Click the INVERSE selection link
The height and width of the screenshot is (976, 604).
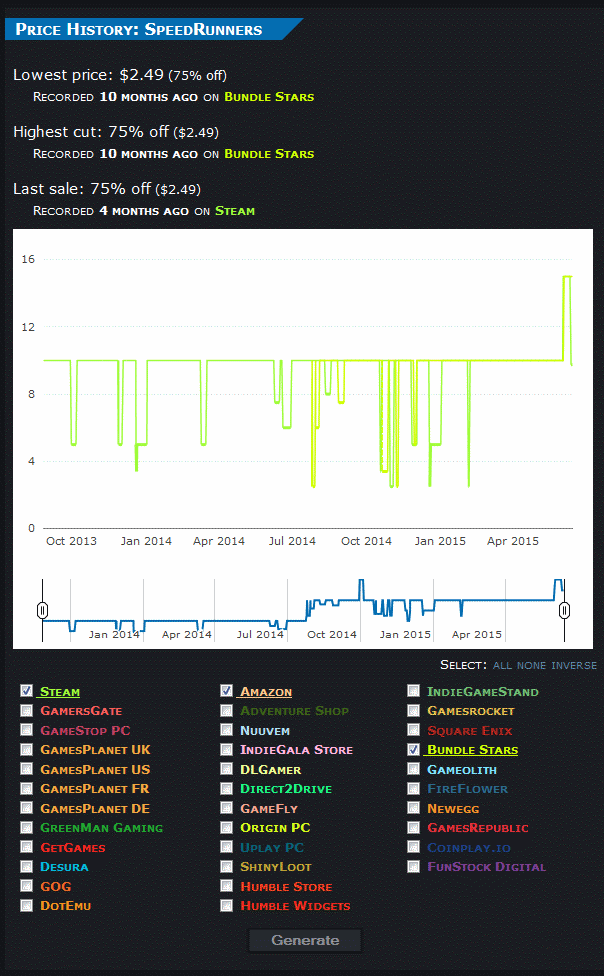point(574,665)
